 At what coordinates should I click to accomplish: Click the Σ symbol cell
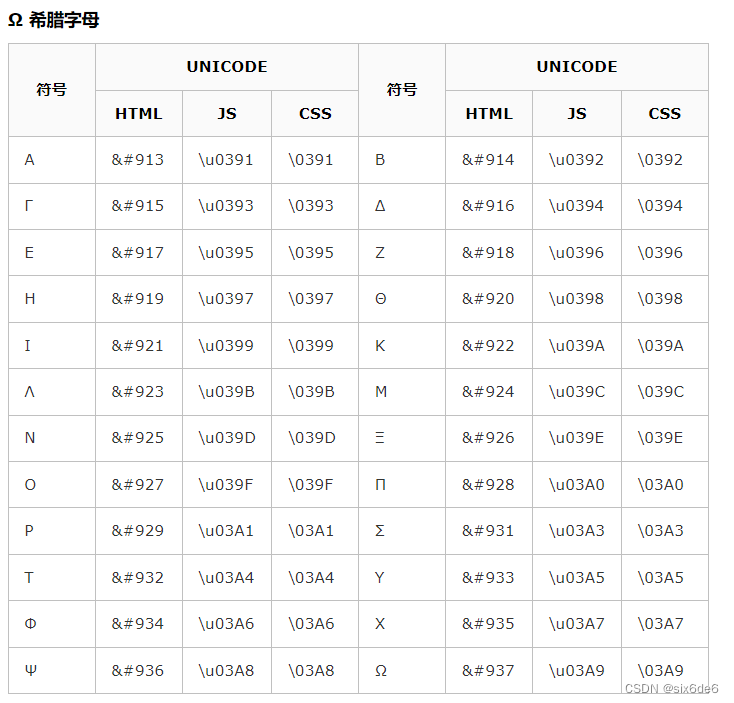click(x=402, y=531)
